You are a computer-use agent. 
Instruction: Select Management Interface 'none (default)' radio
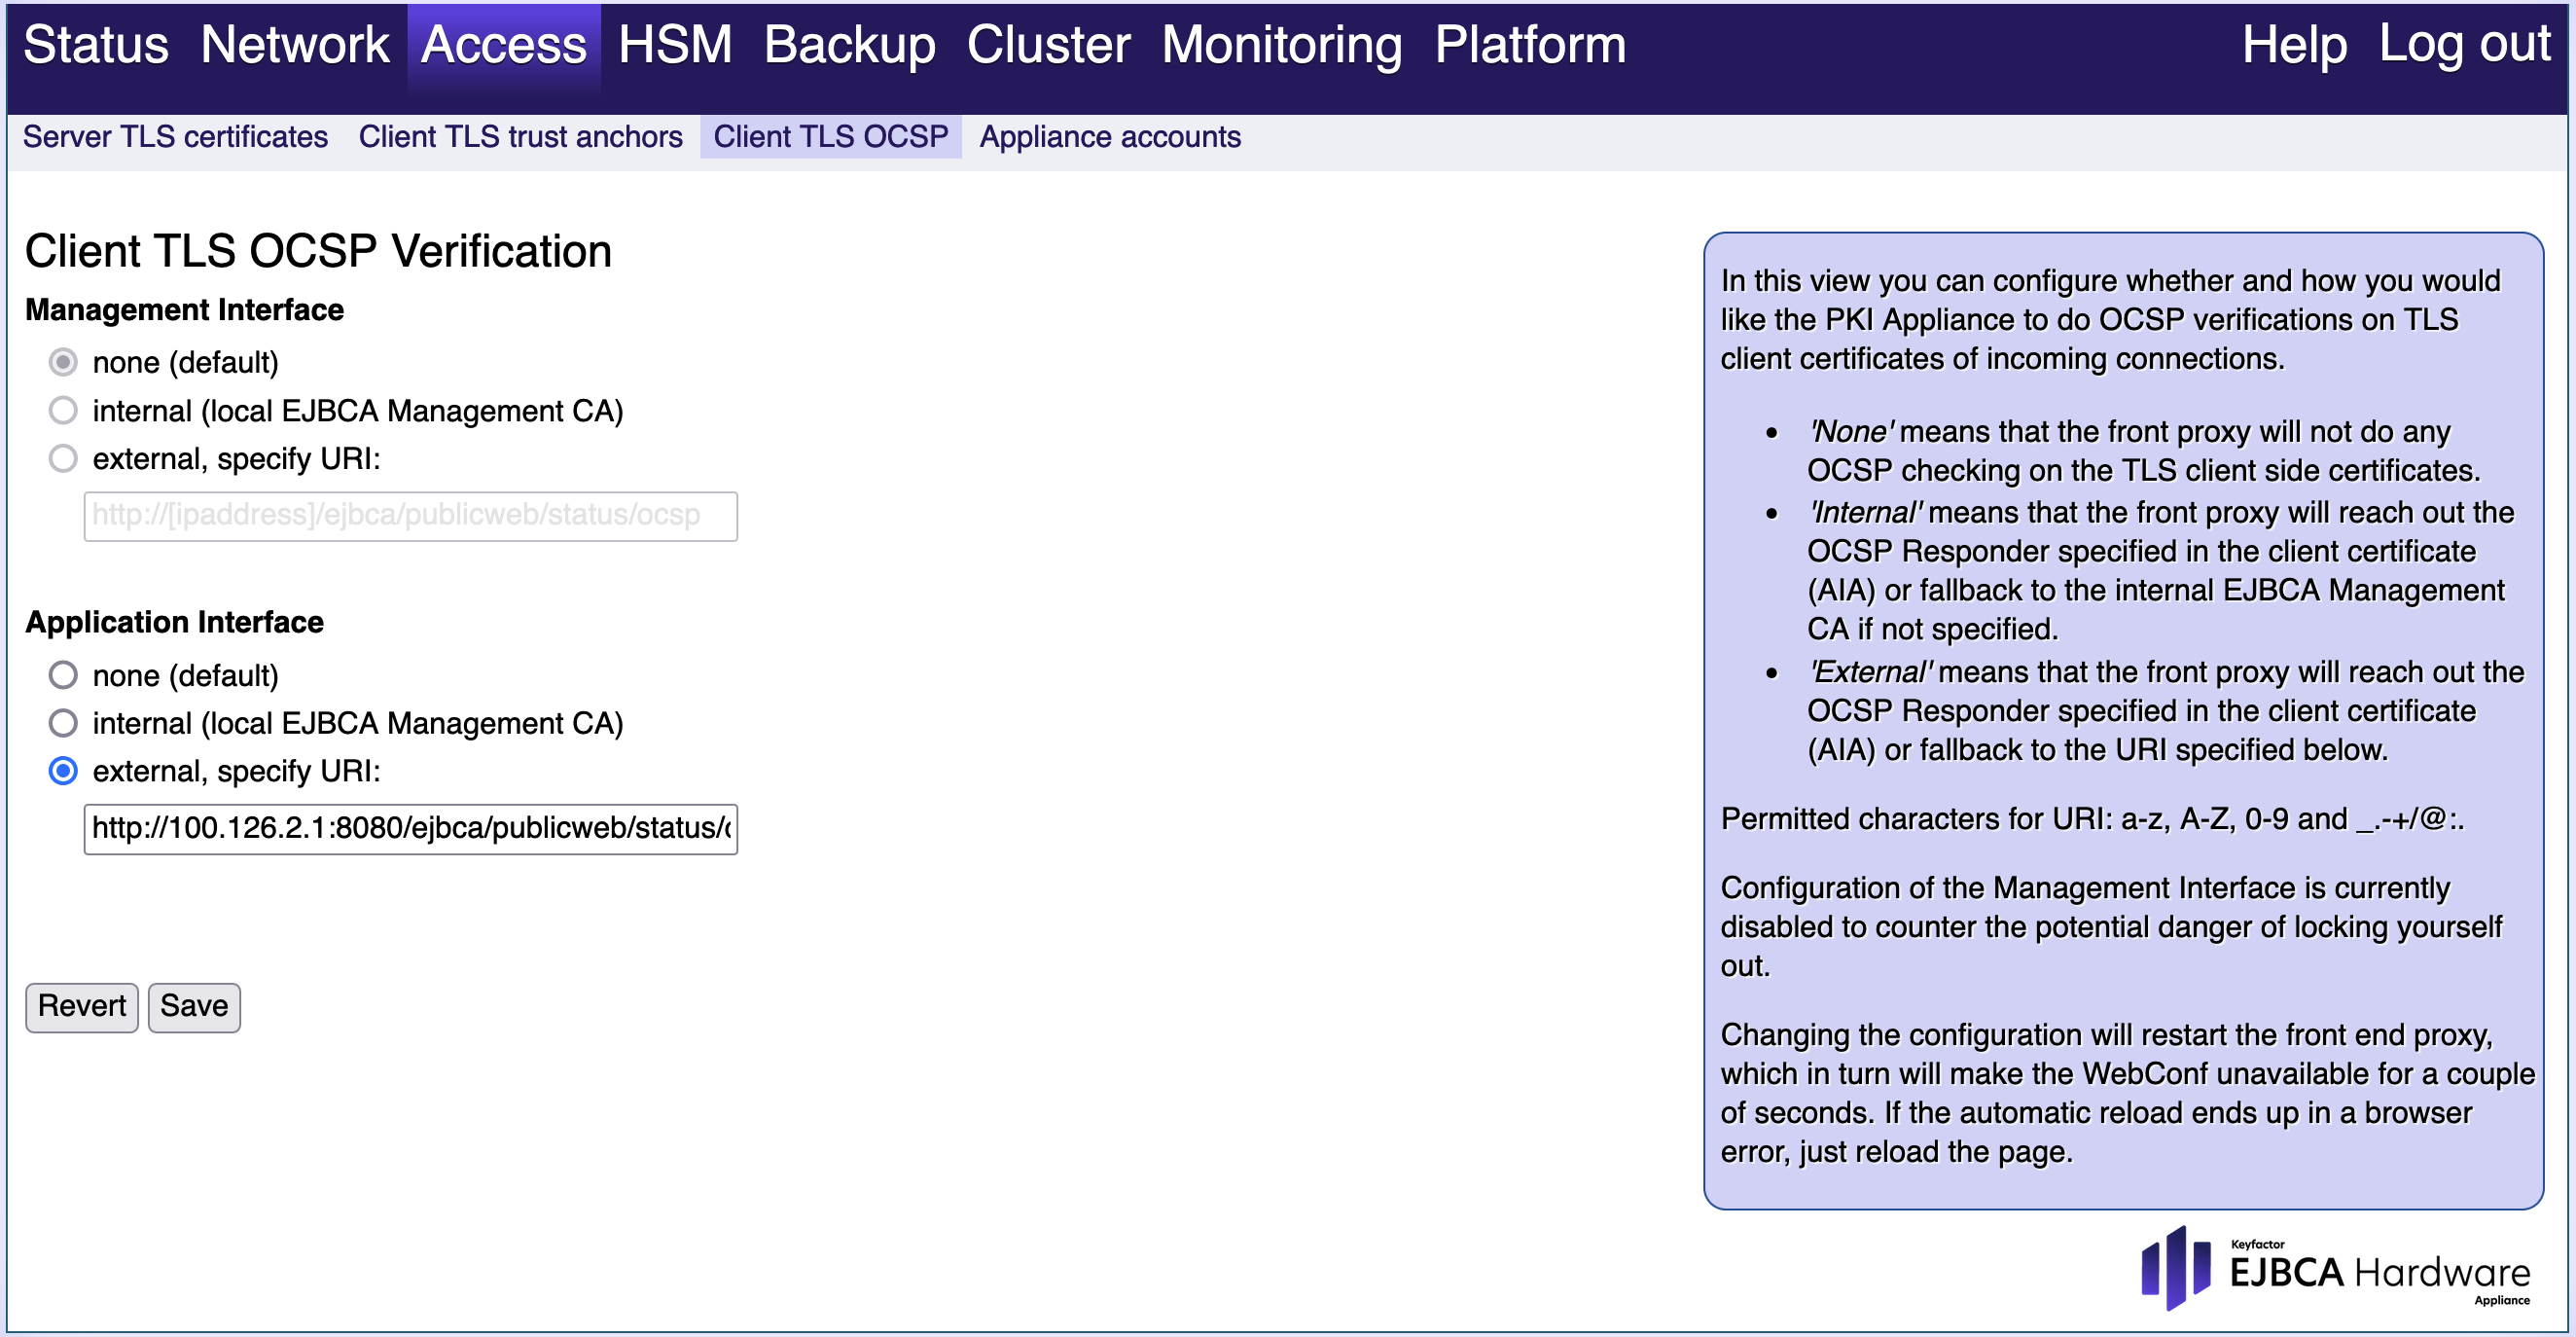(63, 362)
